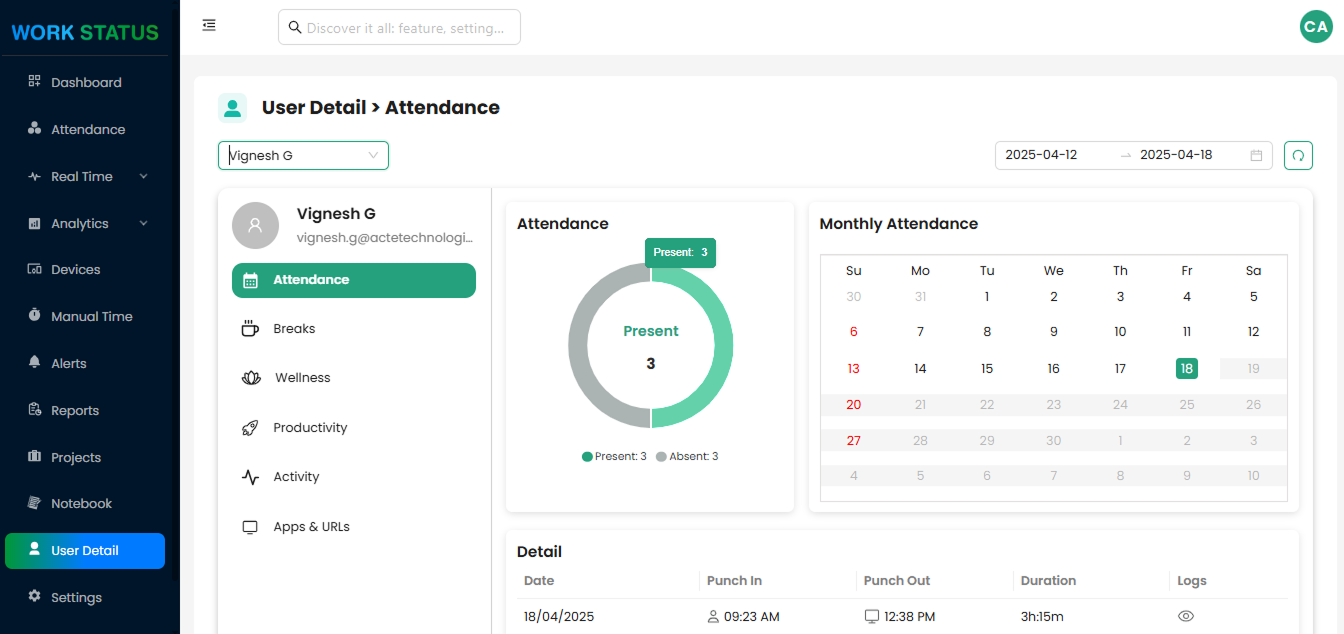Image resolution: width=1344 pixels, height=634 pixels.
Task: Click the Punch In column header
Action: (734, 581)
